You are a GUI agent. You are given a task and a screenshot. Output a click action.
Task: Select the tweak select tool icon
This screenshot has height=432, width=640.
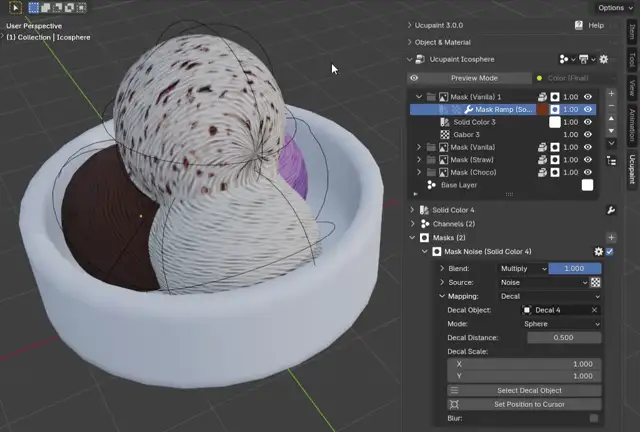pos(16,7)
